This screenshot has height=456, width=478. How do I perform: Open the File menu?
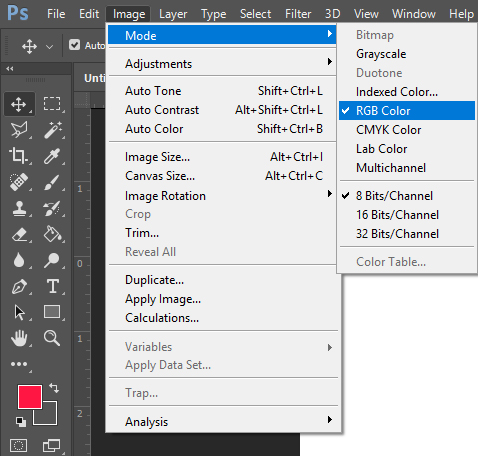[56, 14]
